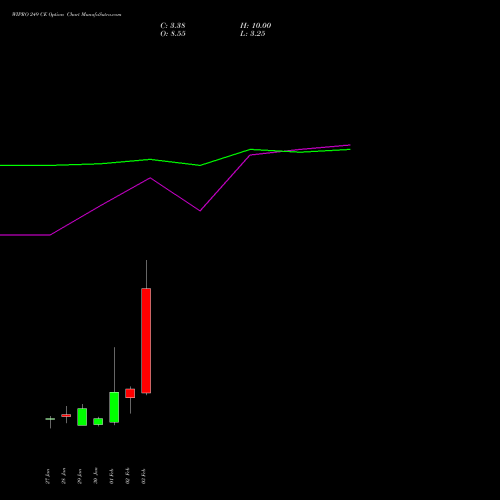Click the small red 28 Jan candlestick
The image size is (500, 500).
point(66,415)
